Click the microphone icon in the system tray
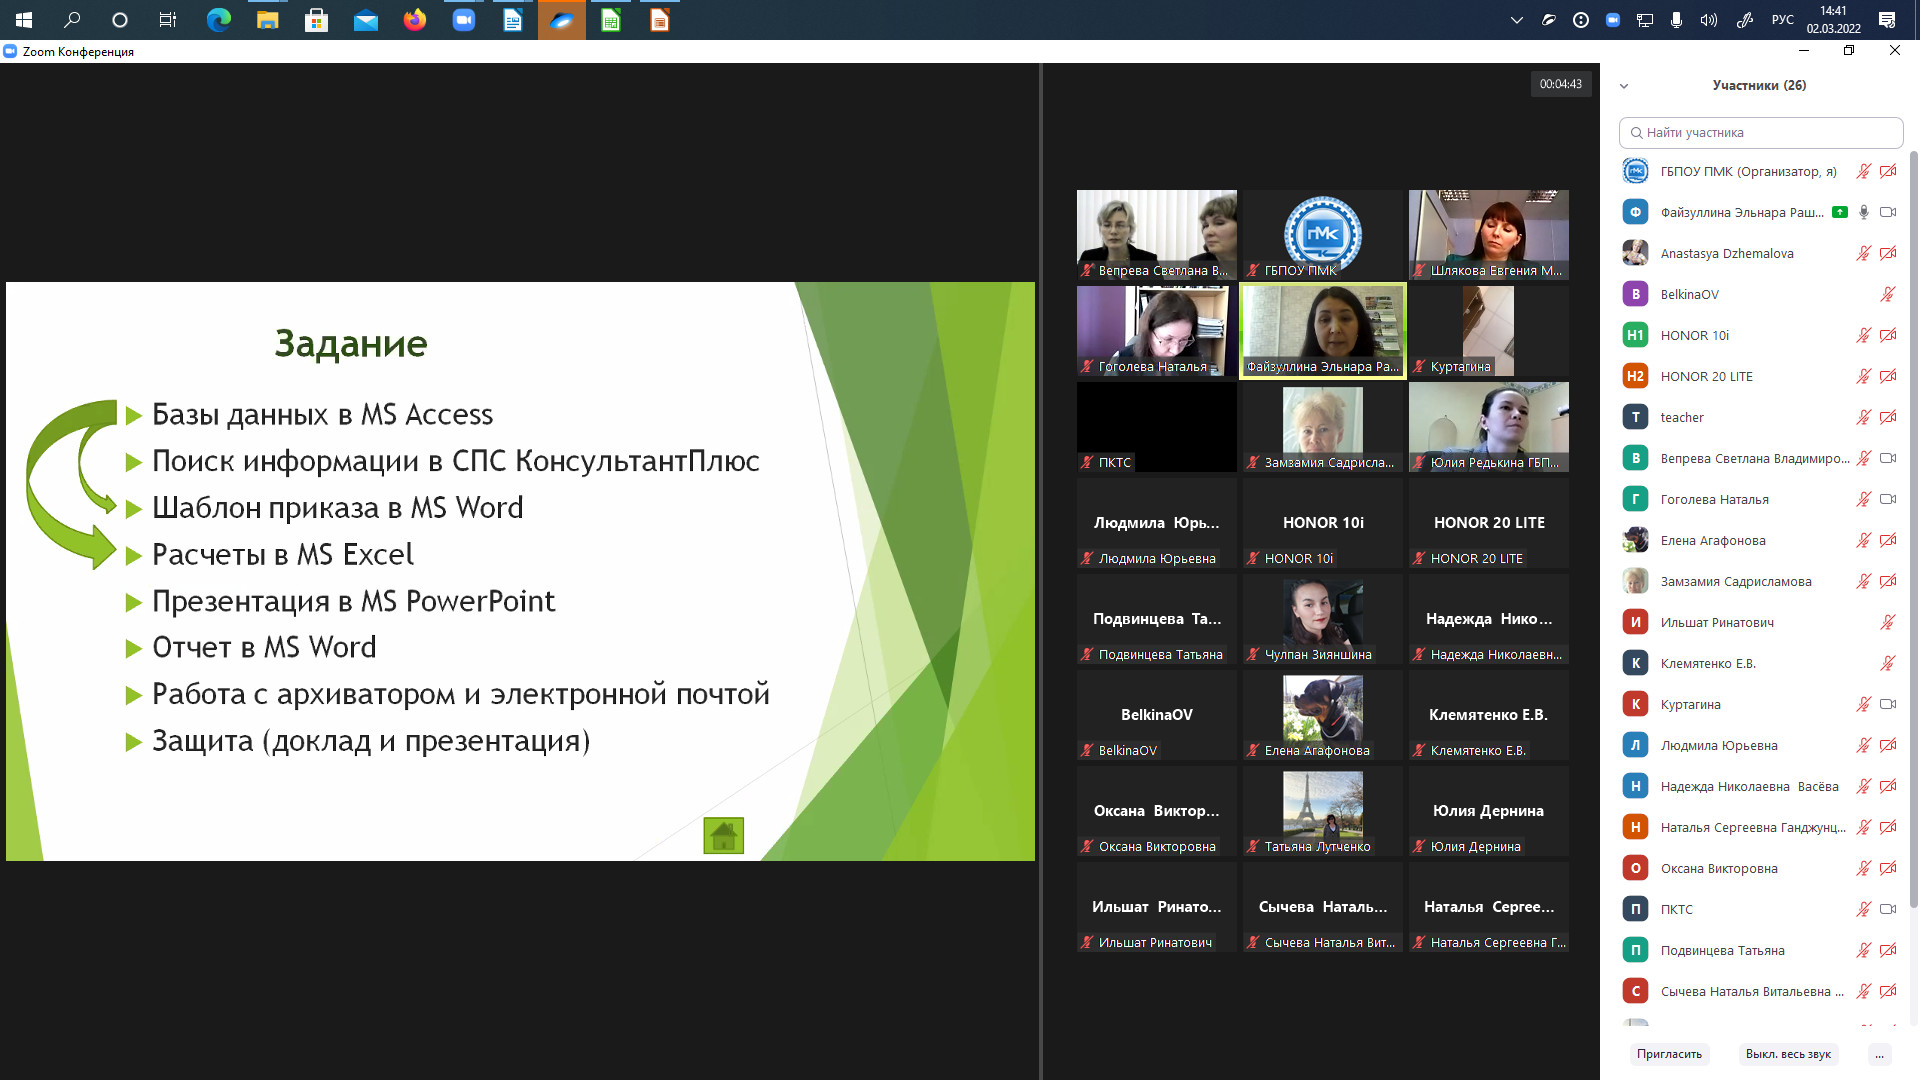Viewport: 1920px width, 1080px height. [x=1676, y=20]
